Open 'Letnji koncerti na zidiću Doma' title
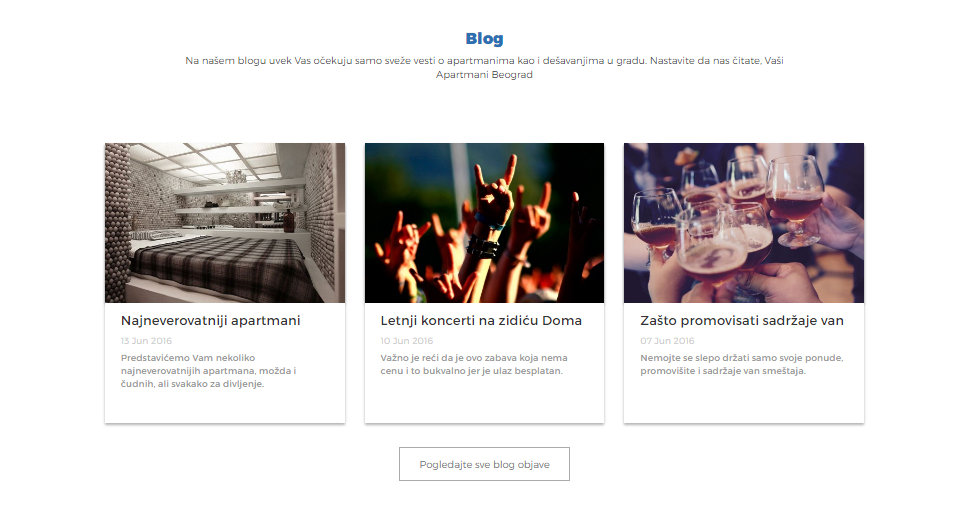This screenshot has width=972, height=525. [481, 320]
